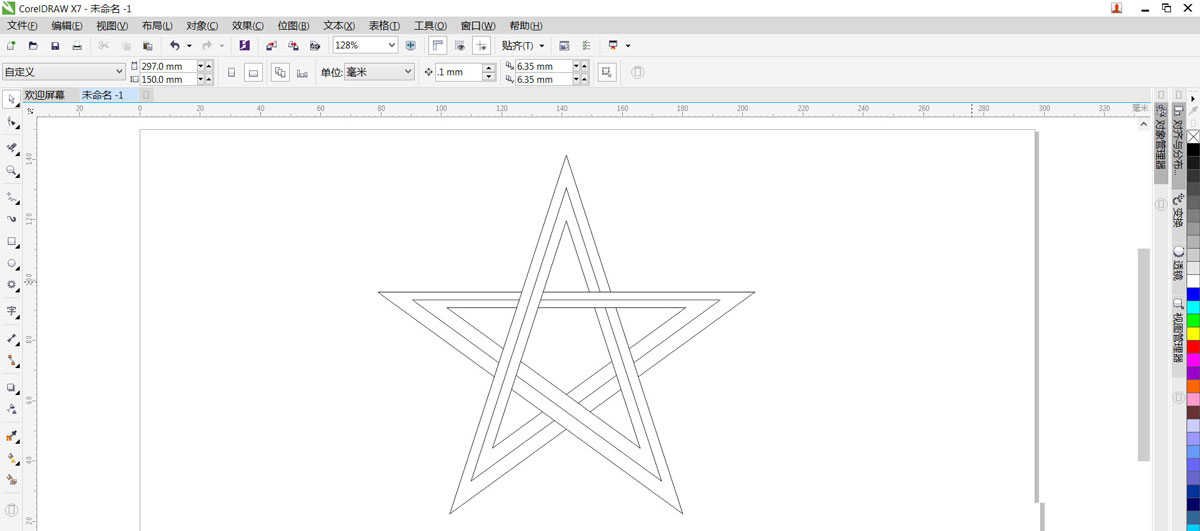Select the Text tool (字)
The image size is (1200, 531).
click(12, 311)
